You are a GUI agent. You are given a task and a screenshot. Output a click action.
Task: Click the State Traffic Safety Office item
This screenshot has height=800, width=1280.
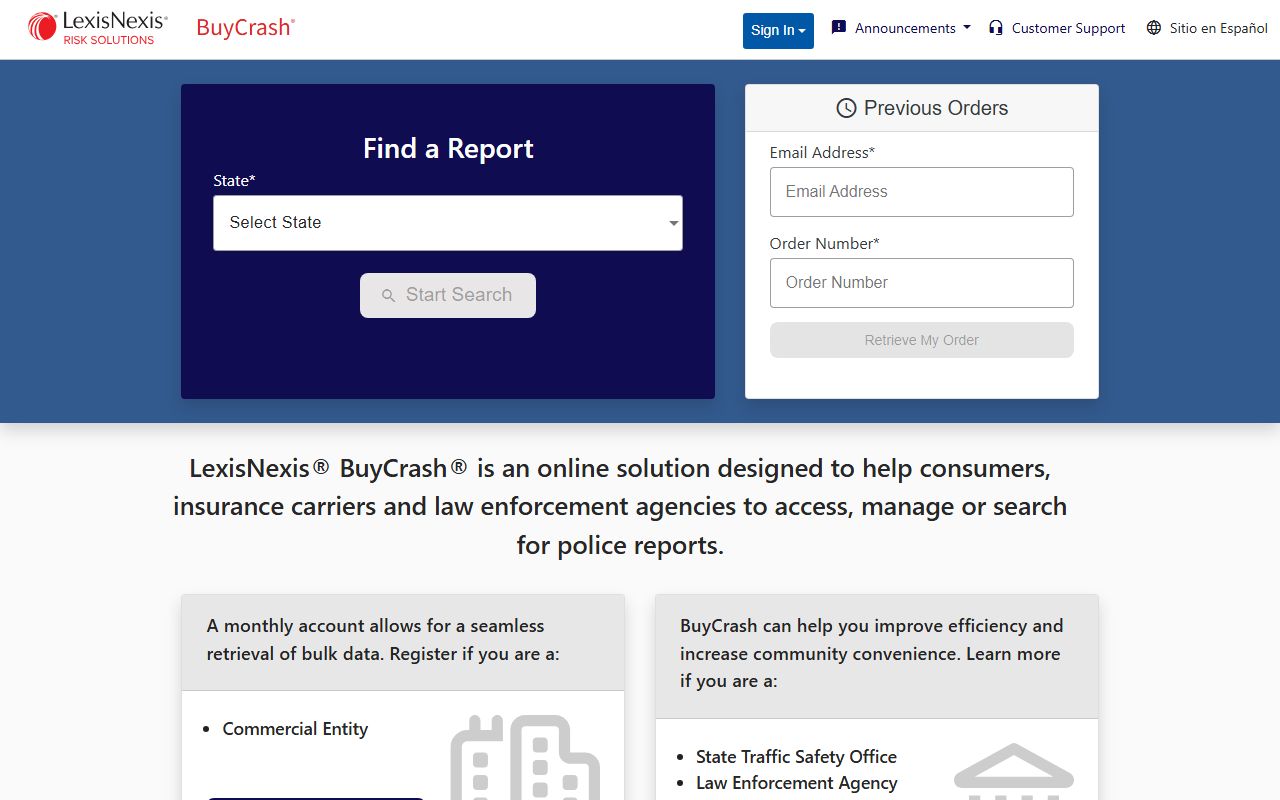796,757
